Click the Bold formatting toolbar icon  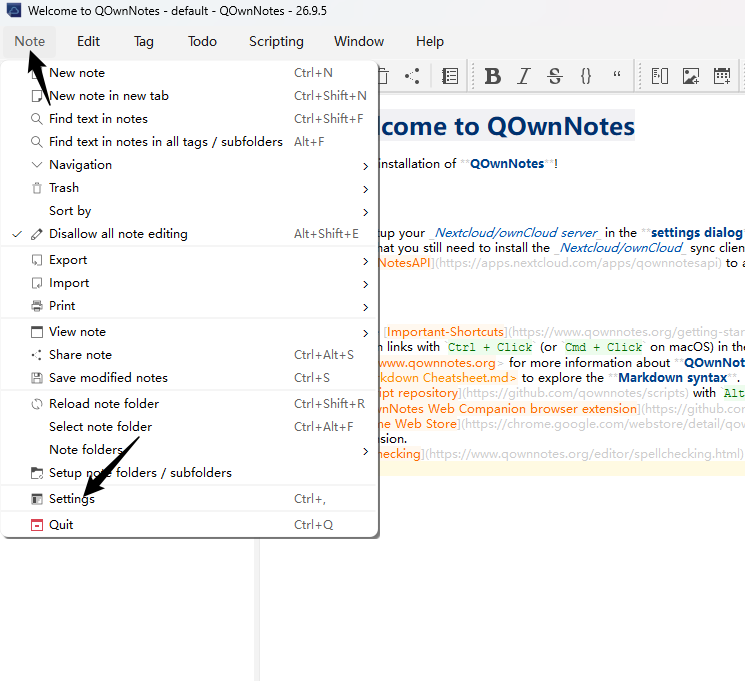[493, 76]
